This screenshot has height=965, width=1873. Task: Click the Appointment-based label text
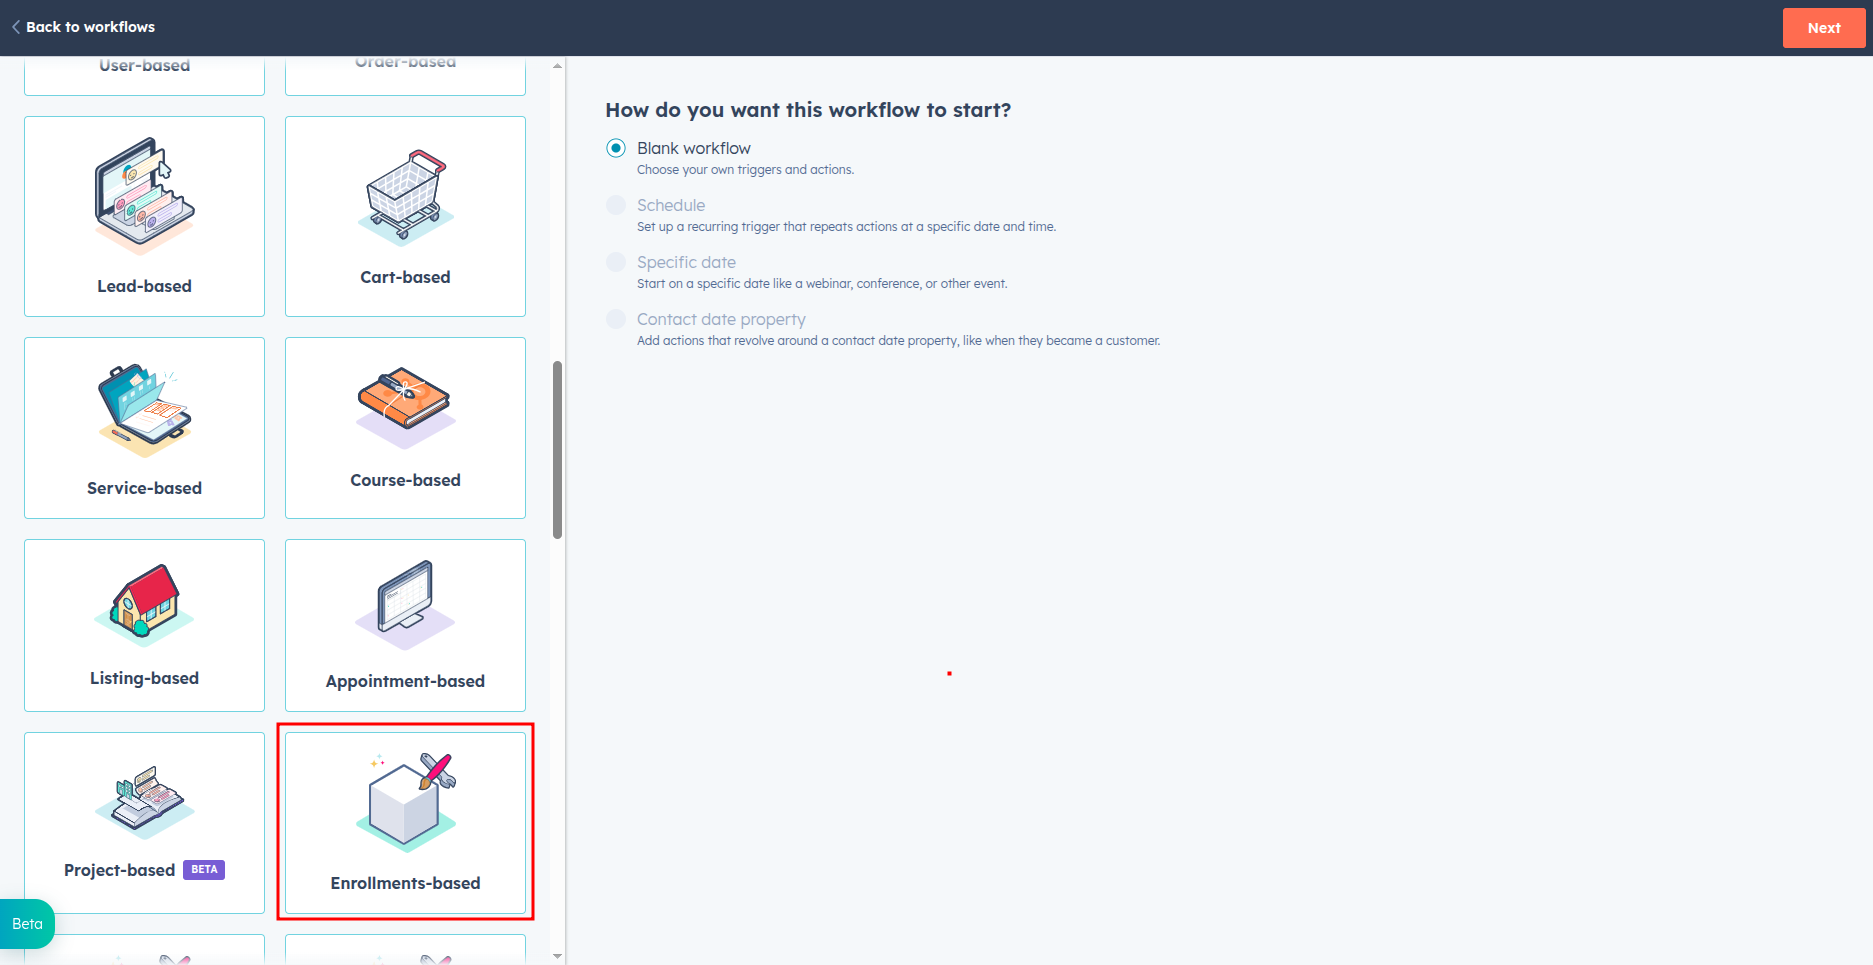[405, 681]
